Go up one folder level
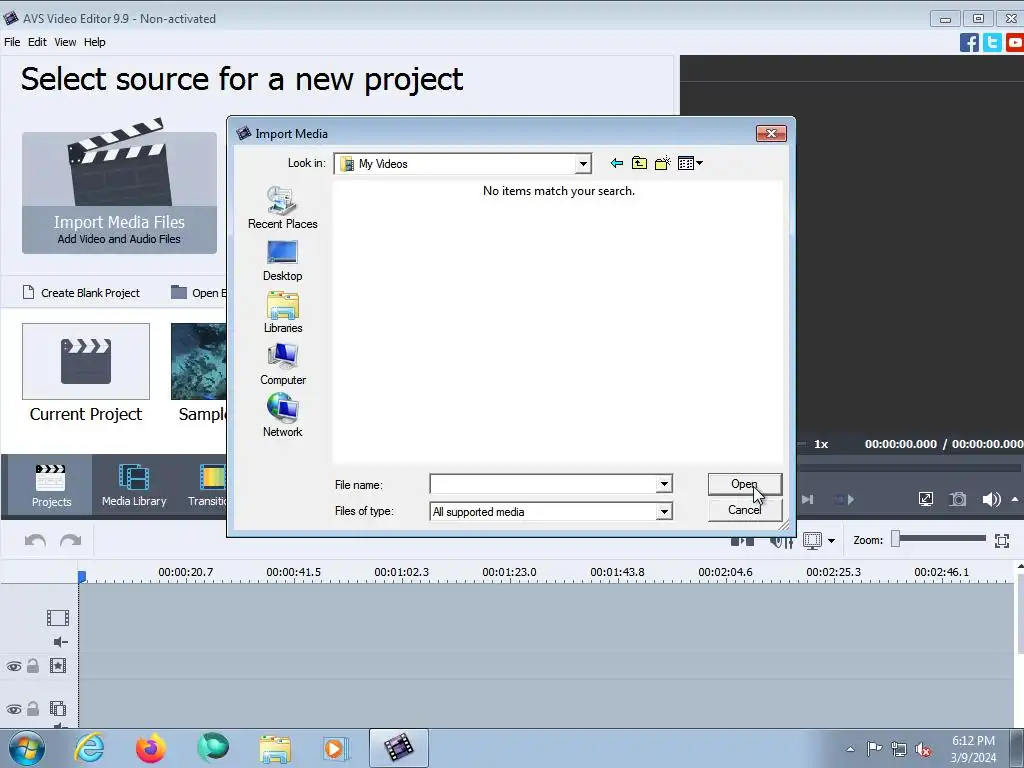This screenshot has width=1024, height=768. pos(639,163)
